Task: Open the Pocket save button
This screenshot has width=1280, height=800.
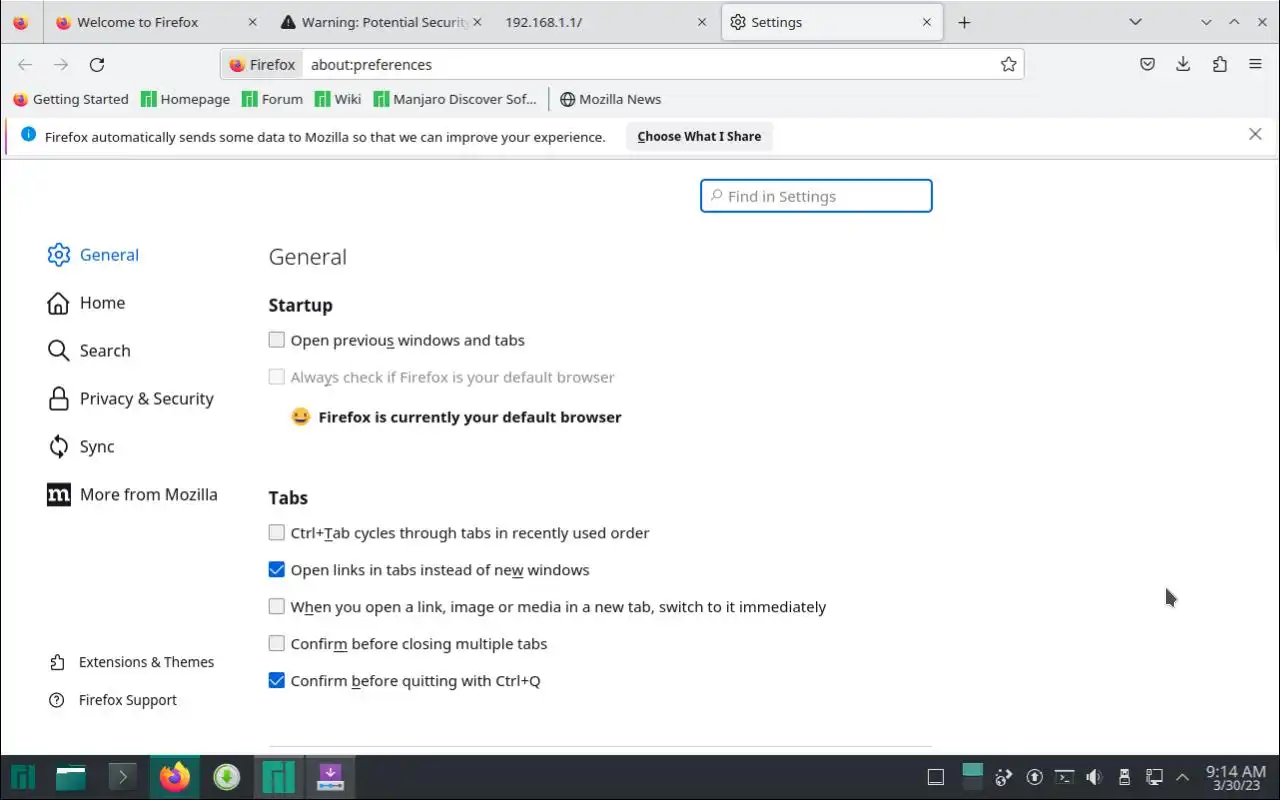Action: coord(1148,64)
